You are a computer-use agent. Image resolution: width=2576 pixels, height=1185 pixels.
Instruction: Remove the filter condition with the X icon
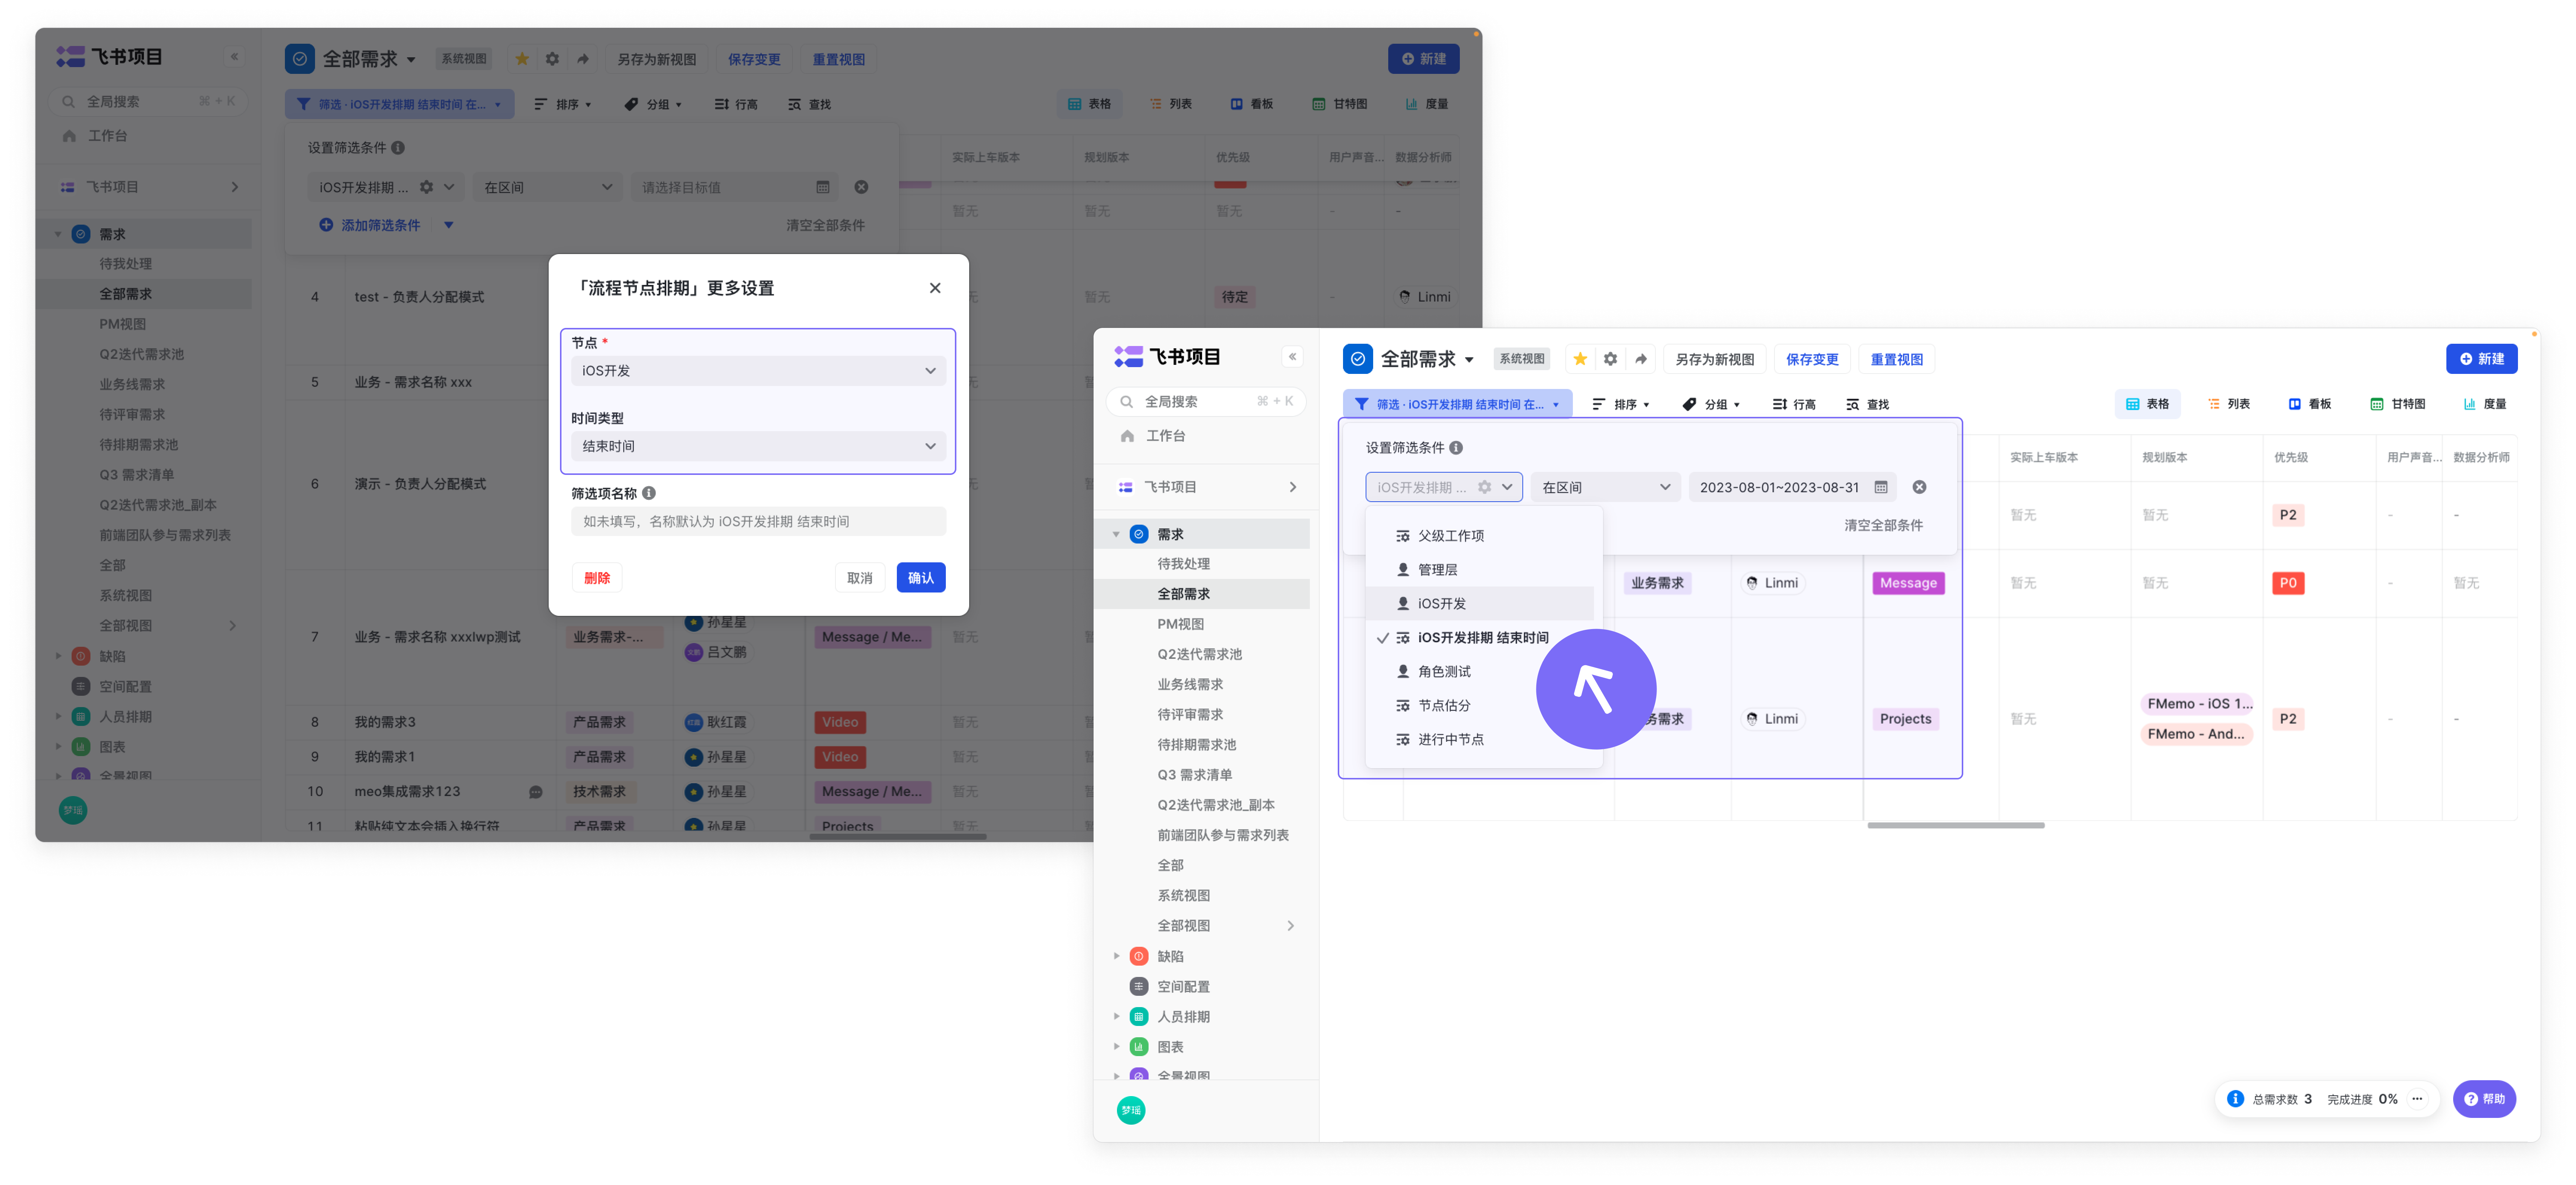point(1919,487)
